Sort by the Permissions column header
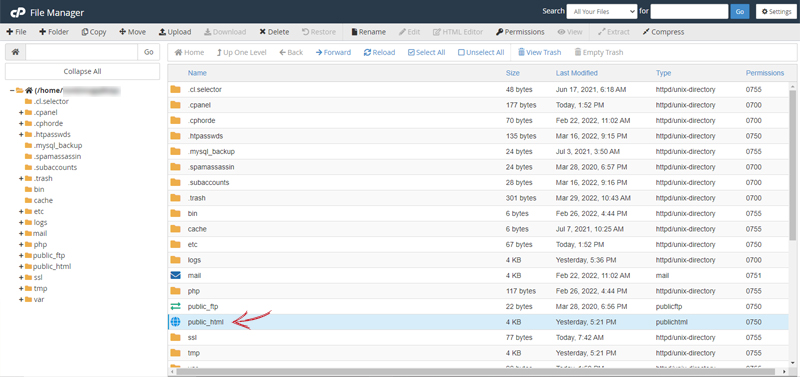The width and height of the screenshot is (800, 377). pos(765,73)
